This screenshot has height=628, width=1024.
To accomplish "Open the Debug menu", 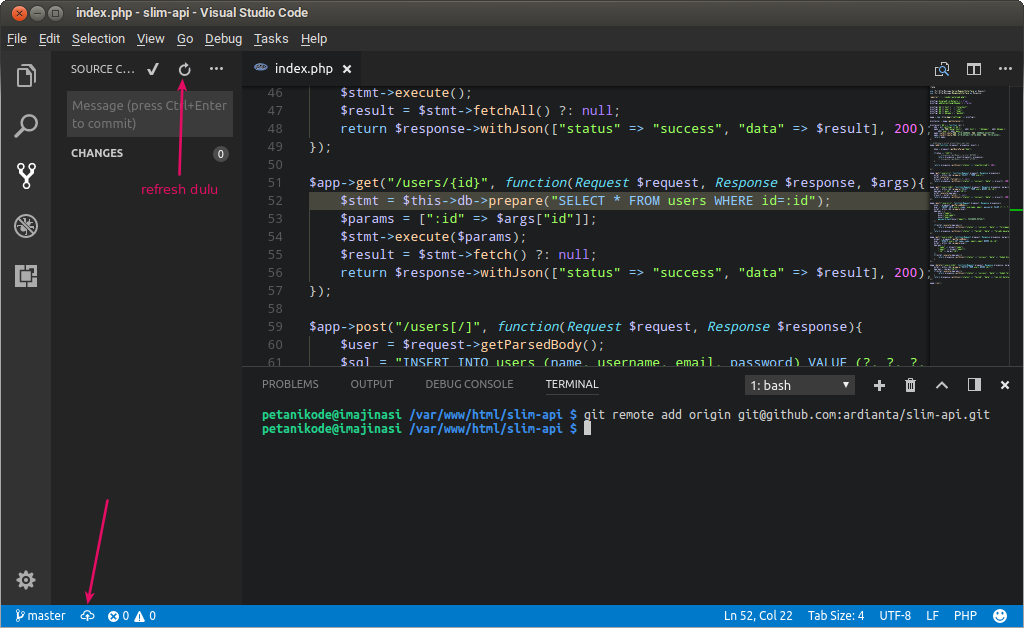I will pyautogui.click(x=222, y=38).
